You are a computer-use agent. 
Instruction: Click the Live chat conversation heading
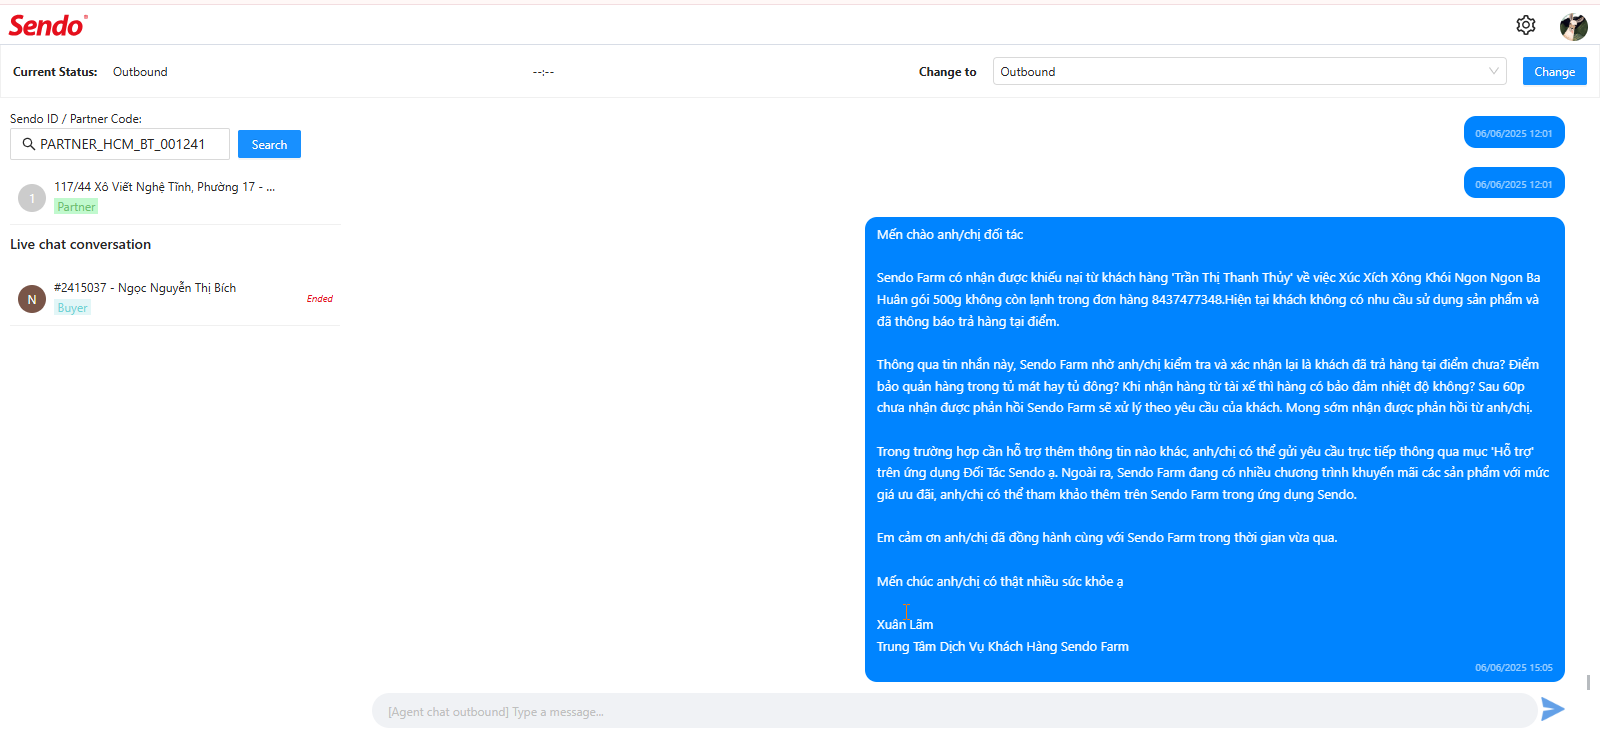(80, 244)
